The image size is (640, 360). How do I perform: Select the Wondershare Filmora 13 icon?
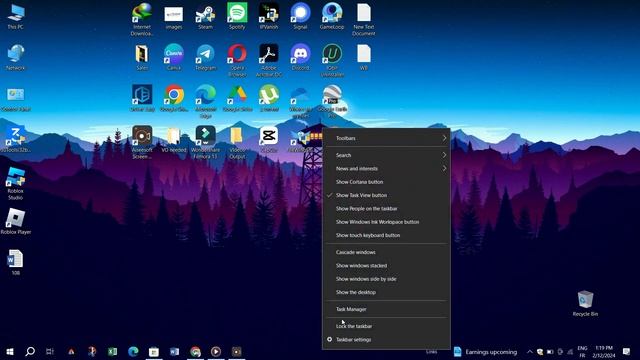point(205,142)
